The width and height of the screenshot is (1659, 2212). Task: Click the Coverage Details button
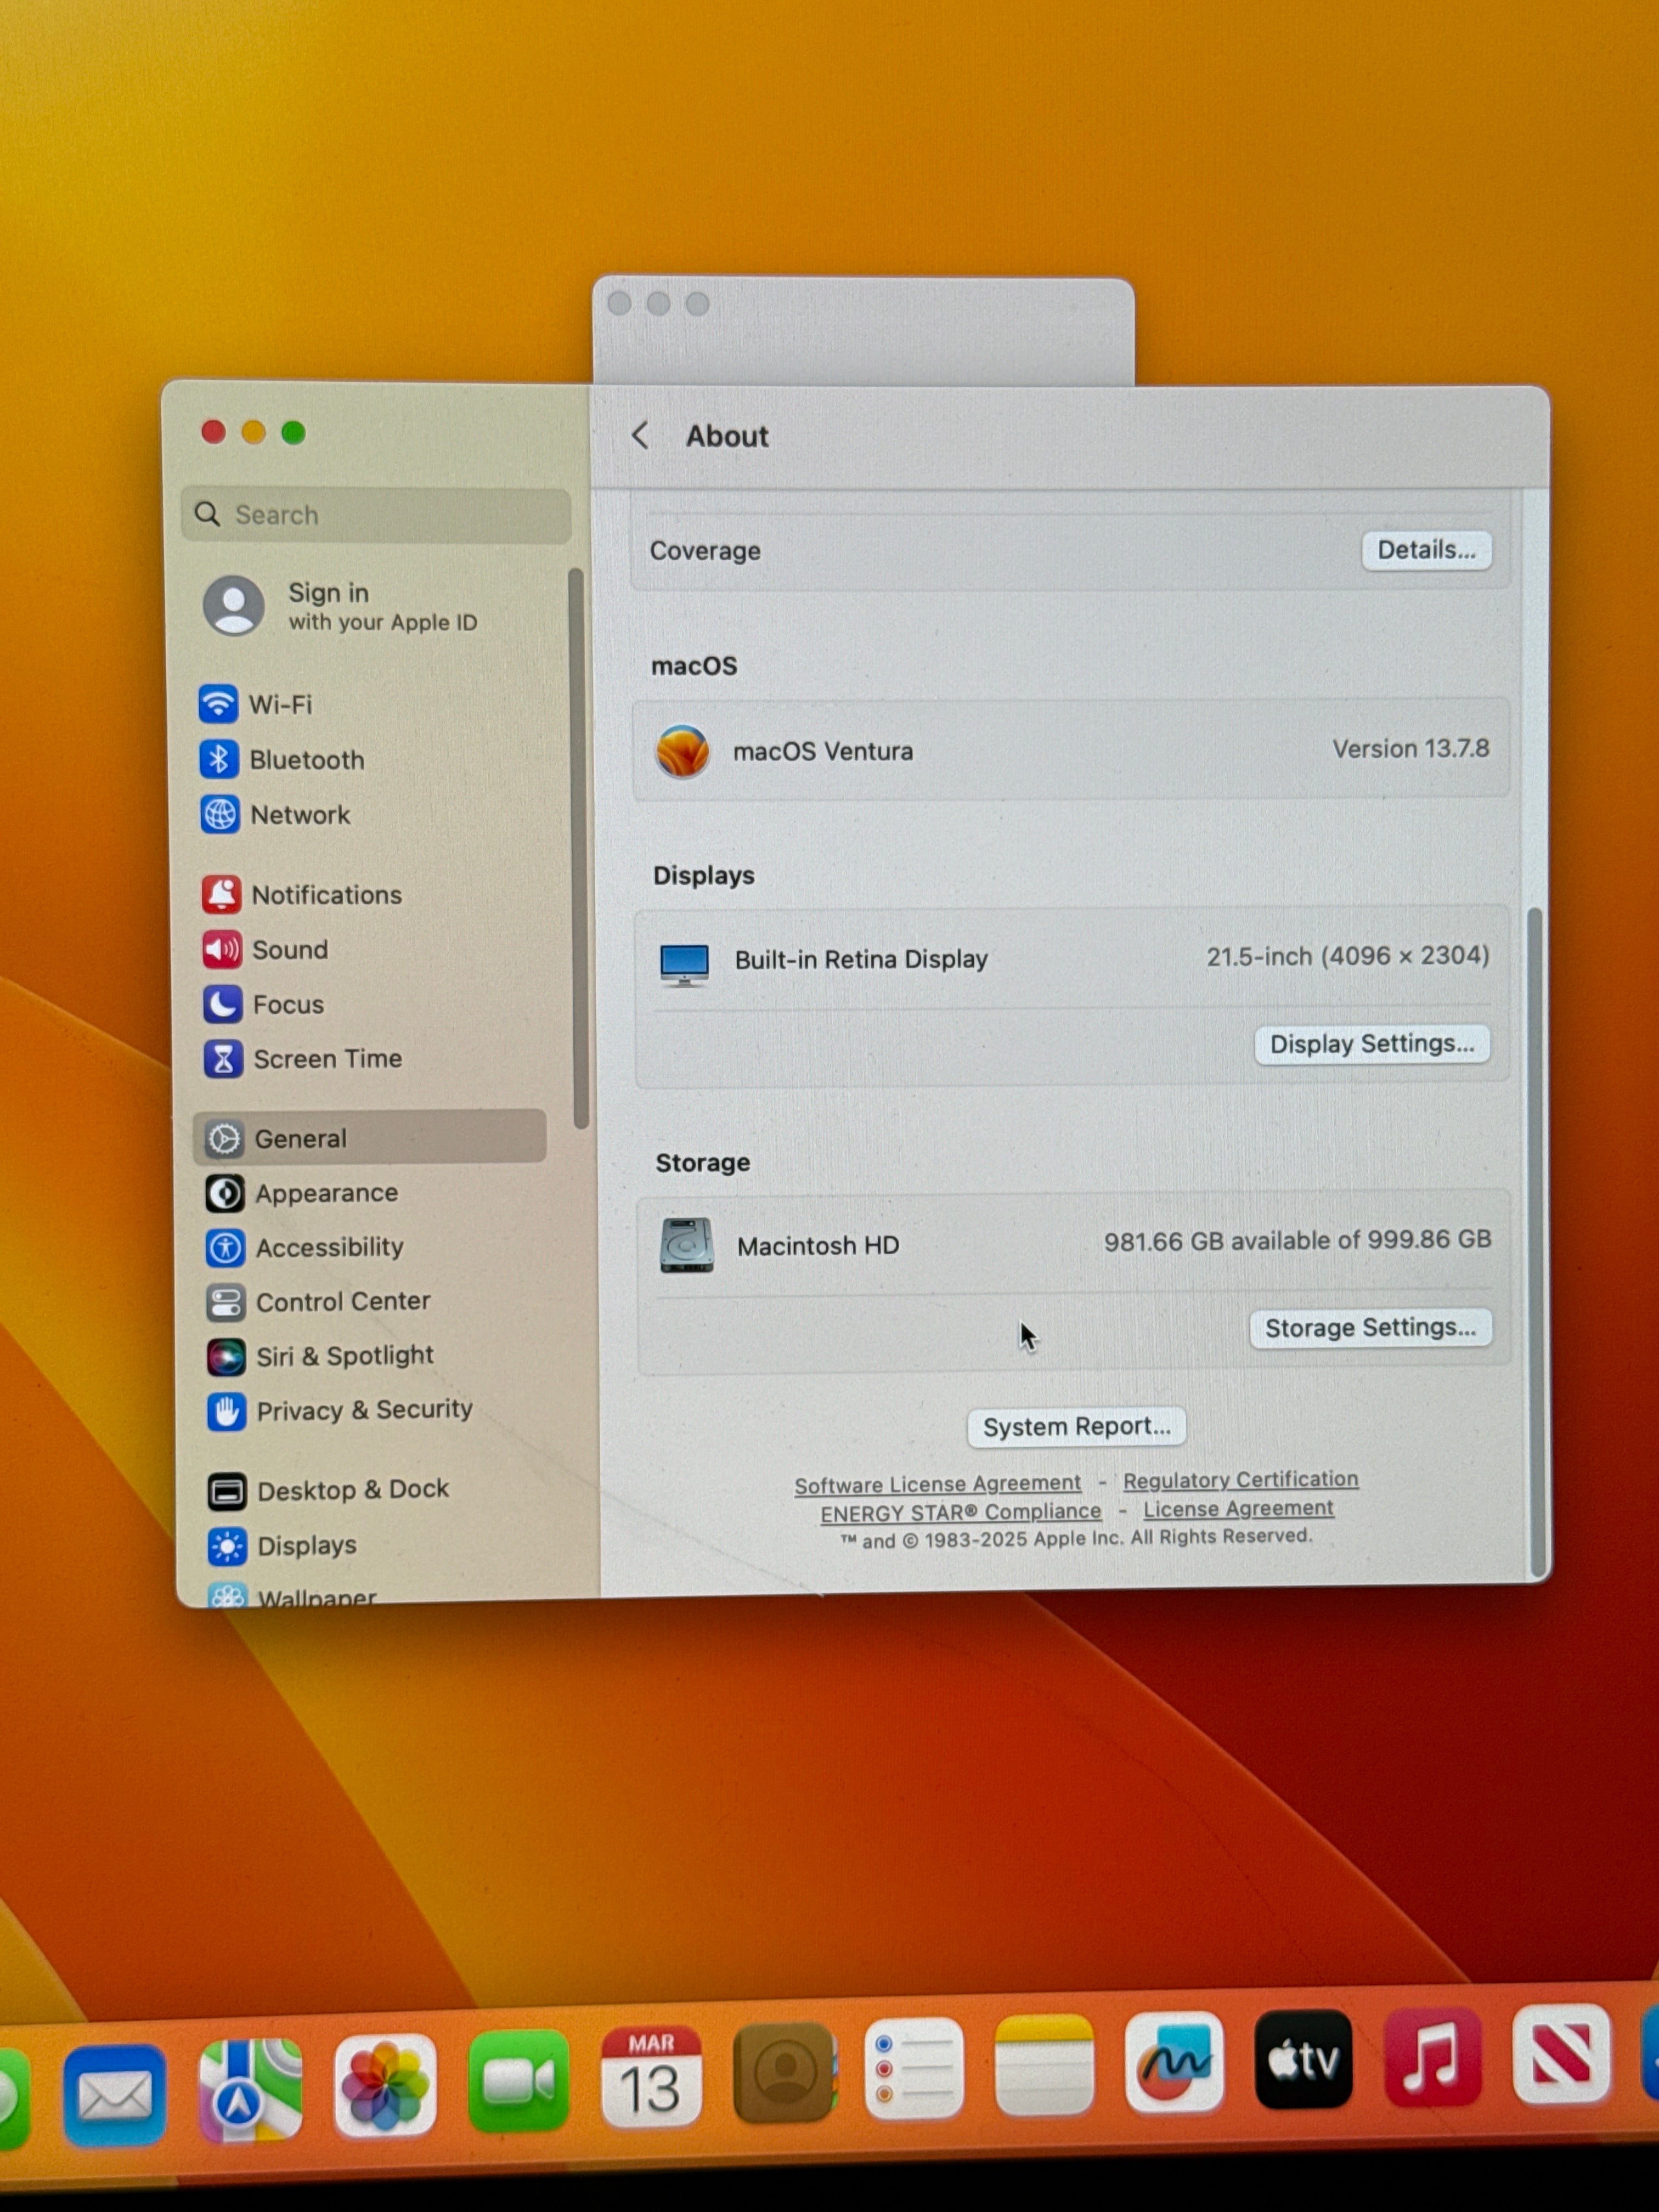(x=1426, y=550)
